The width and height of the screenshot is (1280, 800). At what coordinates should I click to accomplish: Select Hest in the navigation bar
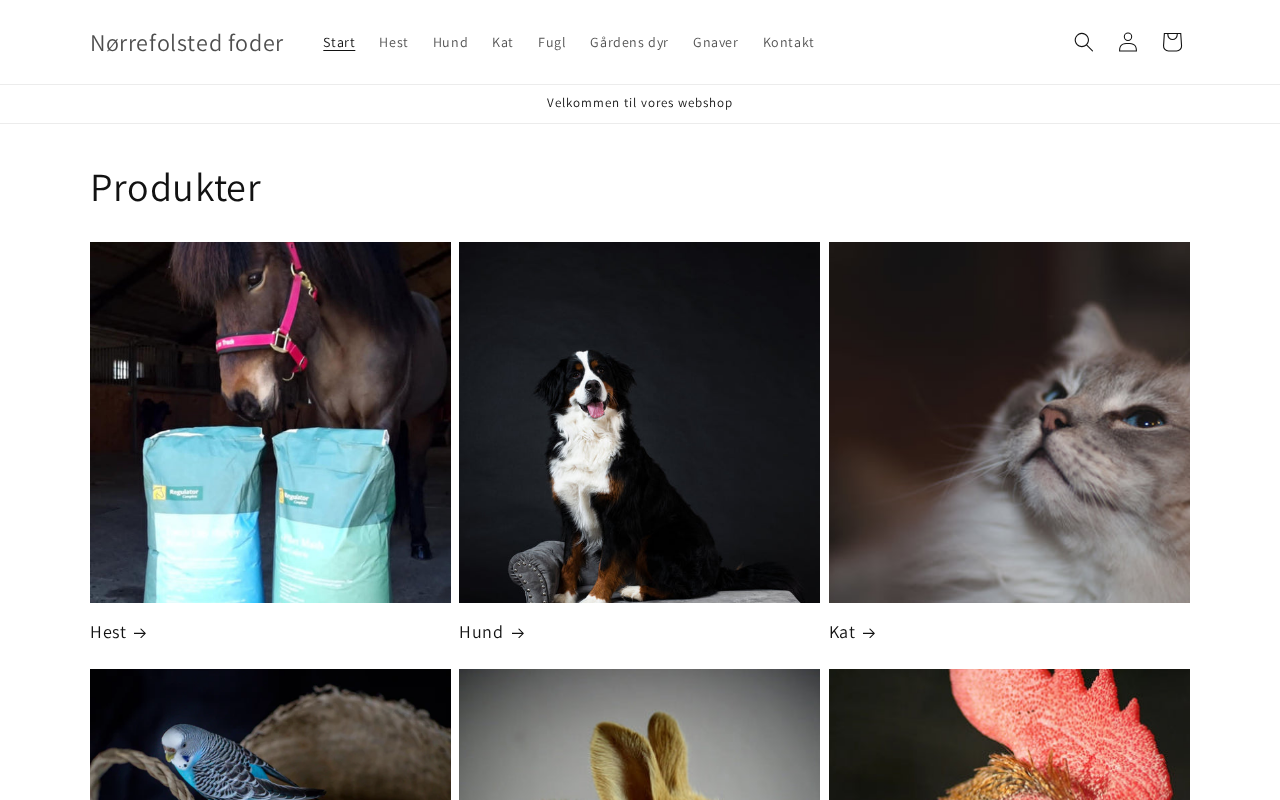394,42
